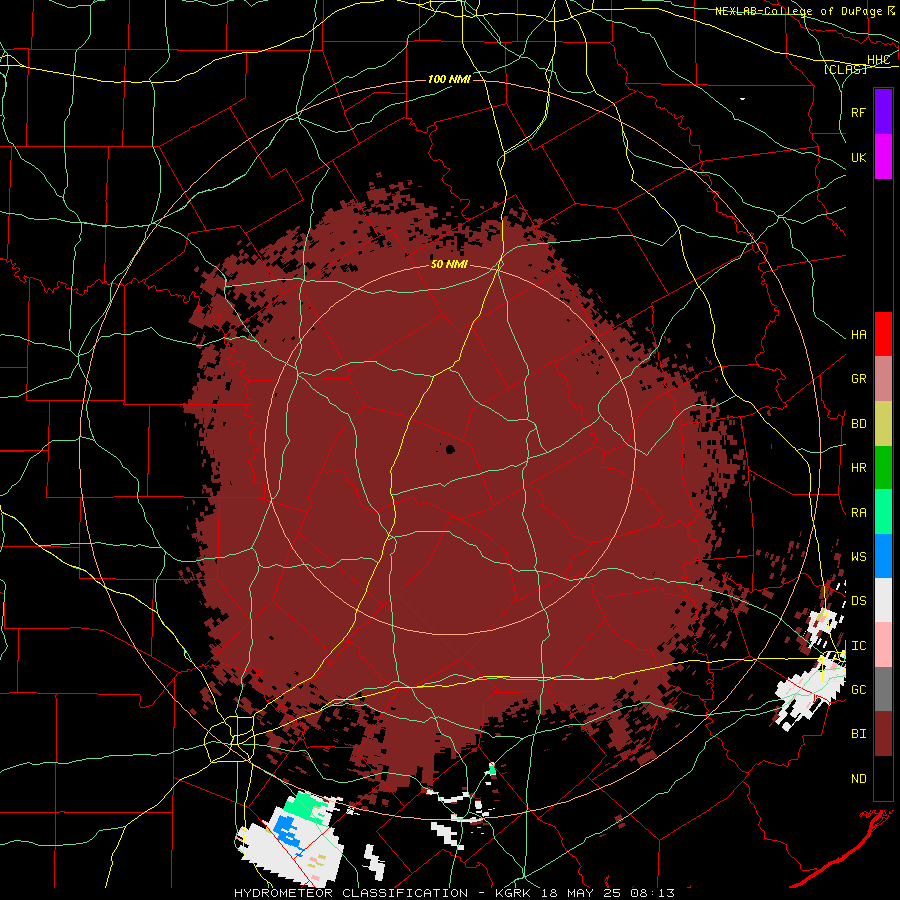Pick the light green RA legend swatch
900x900 pixels.
coord(883,512)
